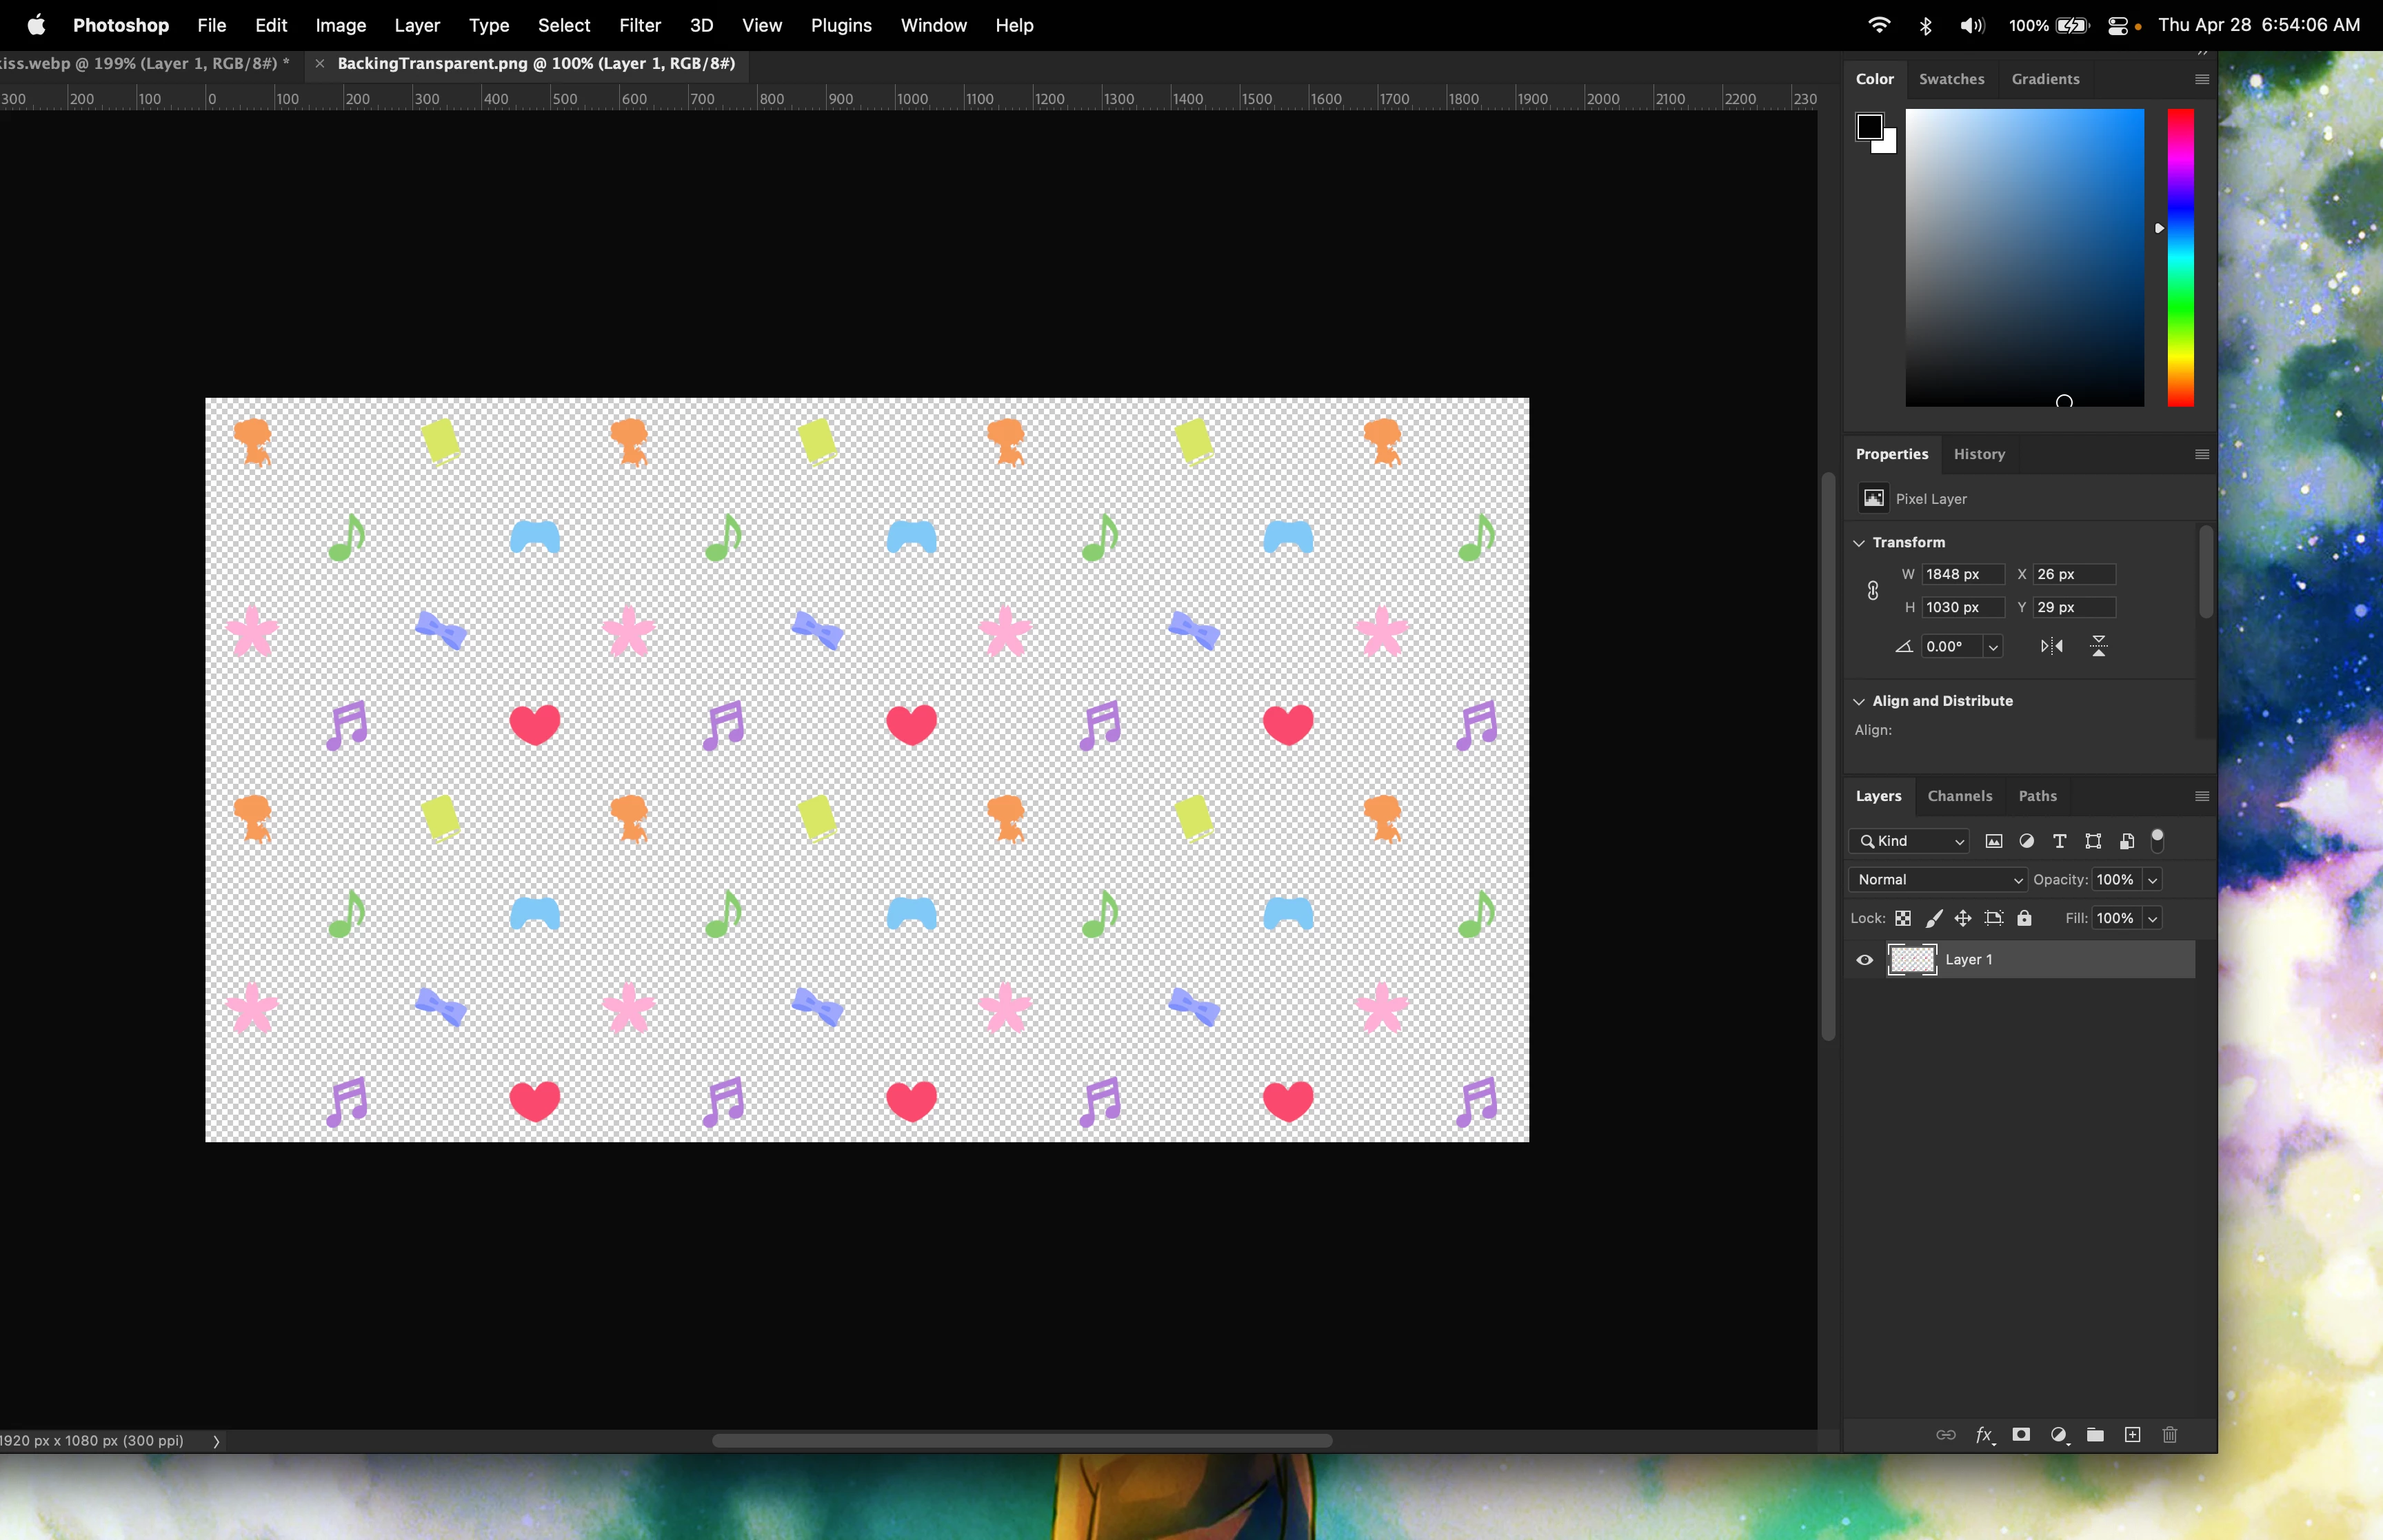Toggle the width-height link constraint
Image resolution: width=2383 pixels, height=1540 pixels.
pos(1873,591)
